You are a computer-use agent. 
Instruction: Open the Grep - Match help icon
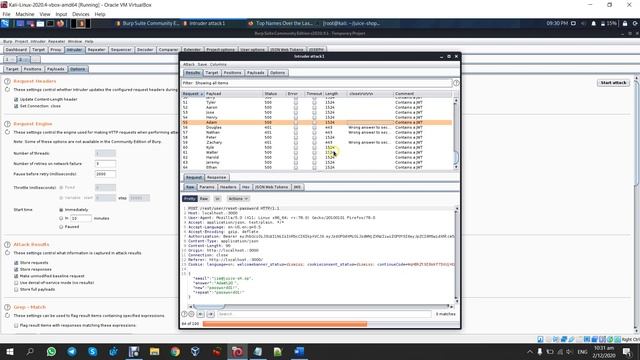[x=7, y=307]
